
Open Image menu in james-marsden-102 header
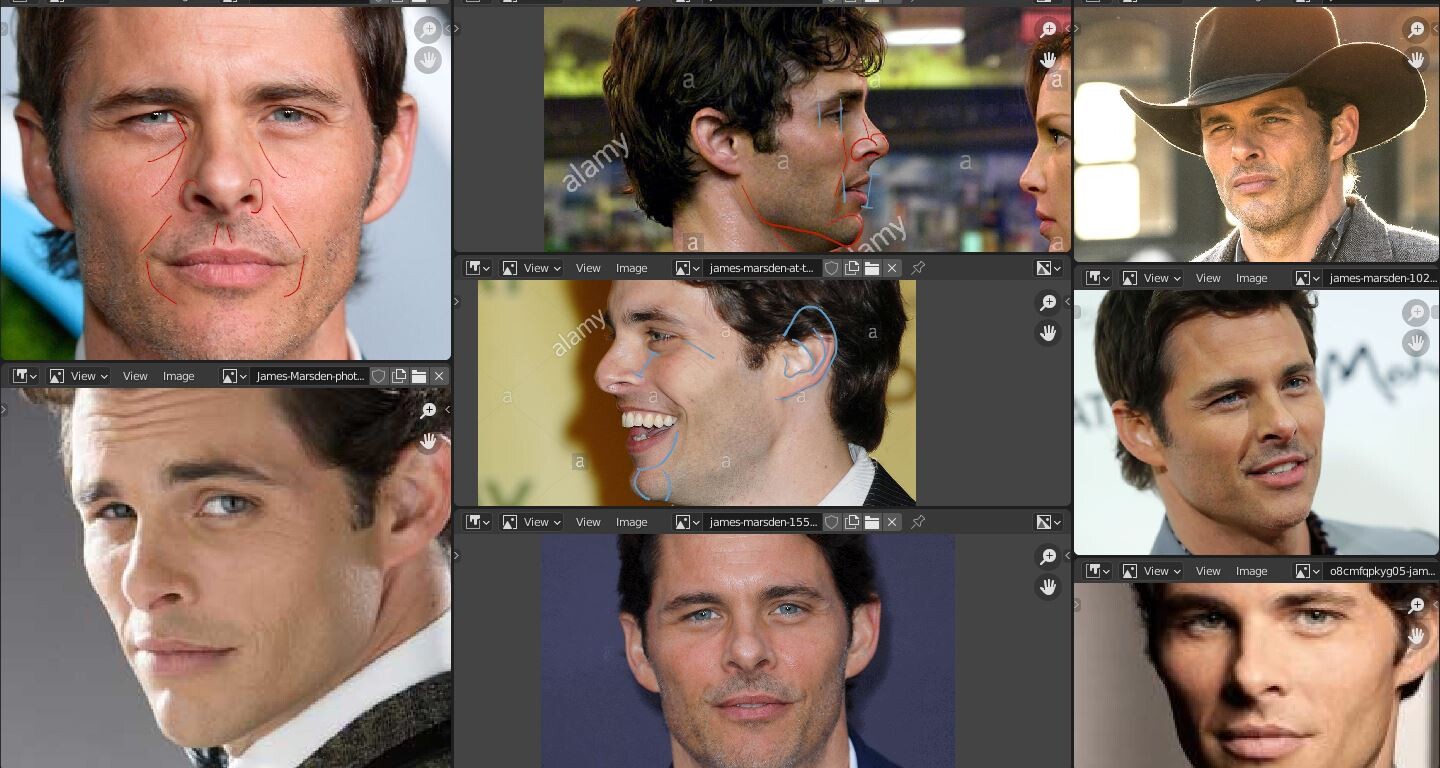click(x=1252, y=278)
